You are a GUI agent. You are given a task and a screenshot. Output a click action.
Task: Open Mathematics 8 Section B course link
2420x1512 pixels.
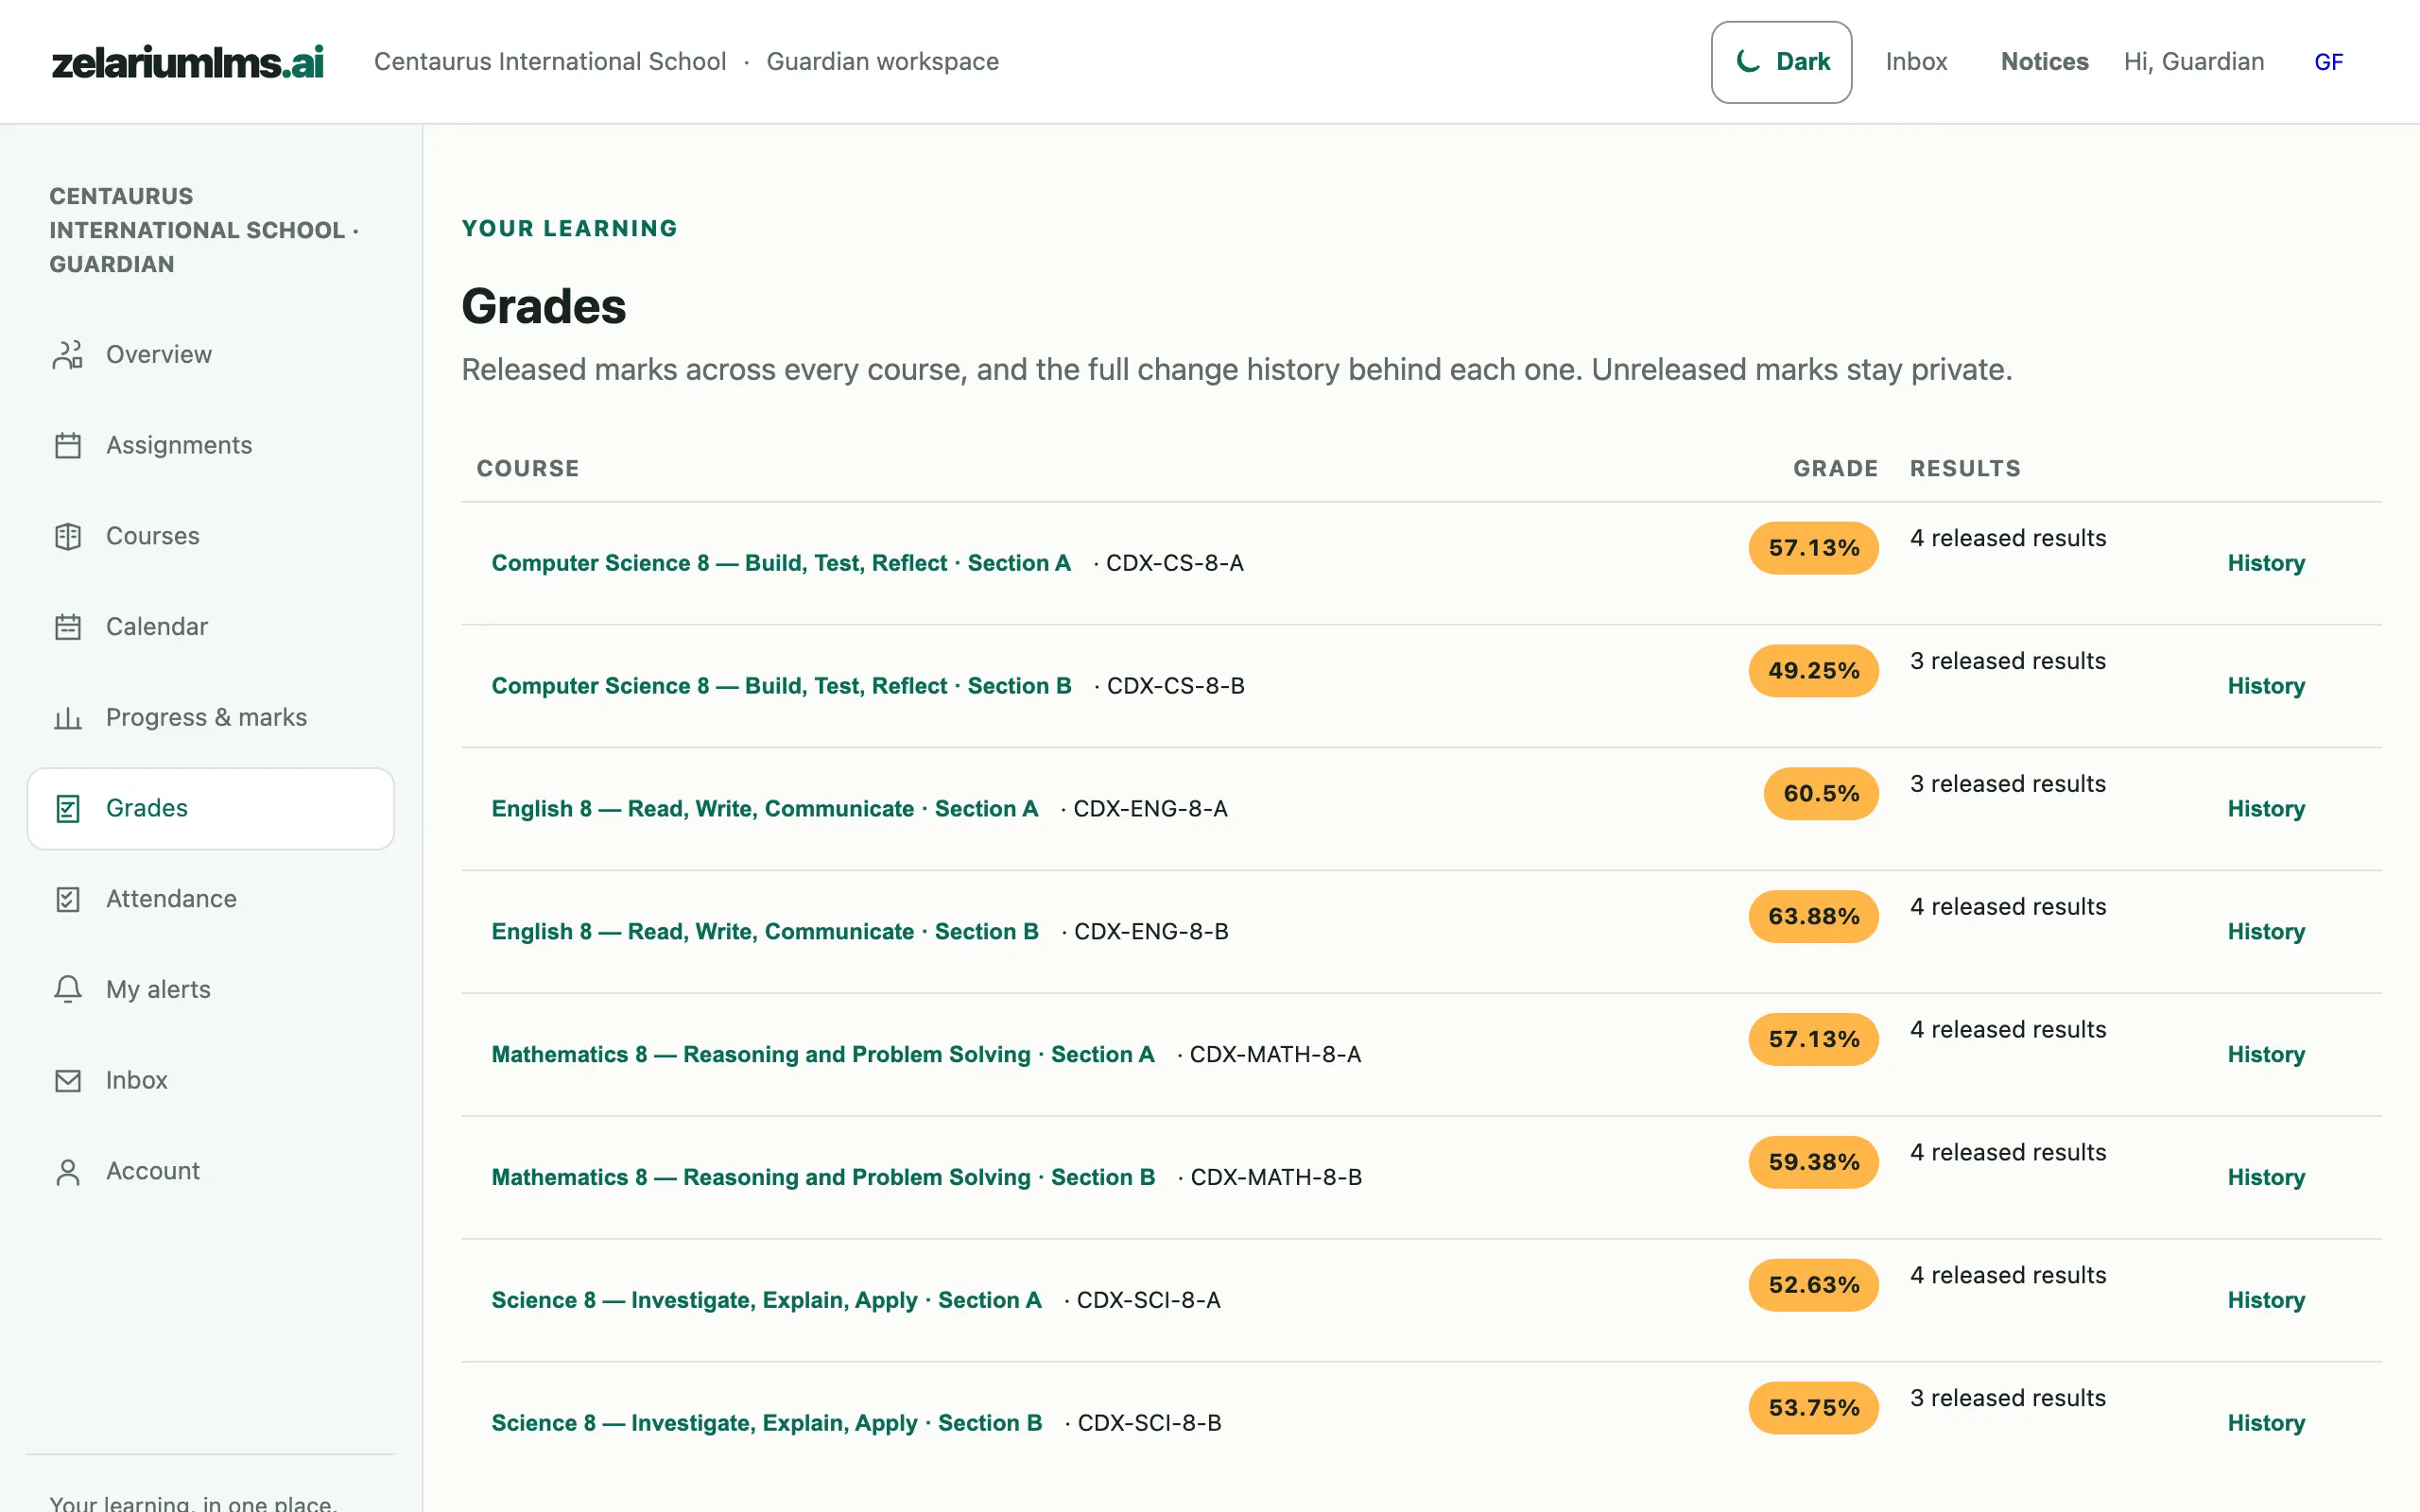pos(823,1178)
